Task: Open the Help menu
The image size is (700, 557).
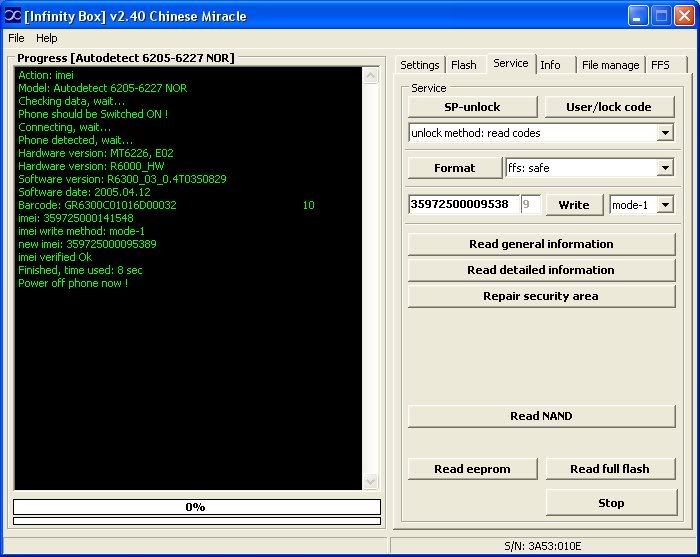Action: [x=46, y=38]
